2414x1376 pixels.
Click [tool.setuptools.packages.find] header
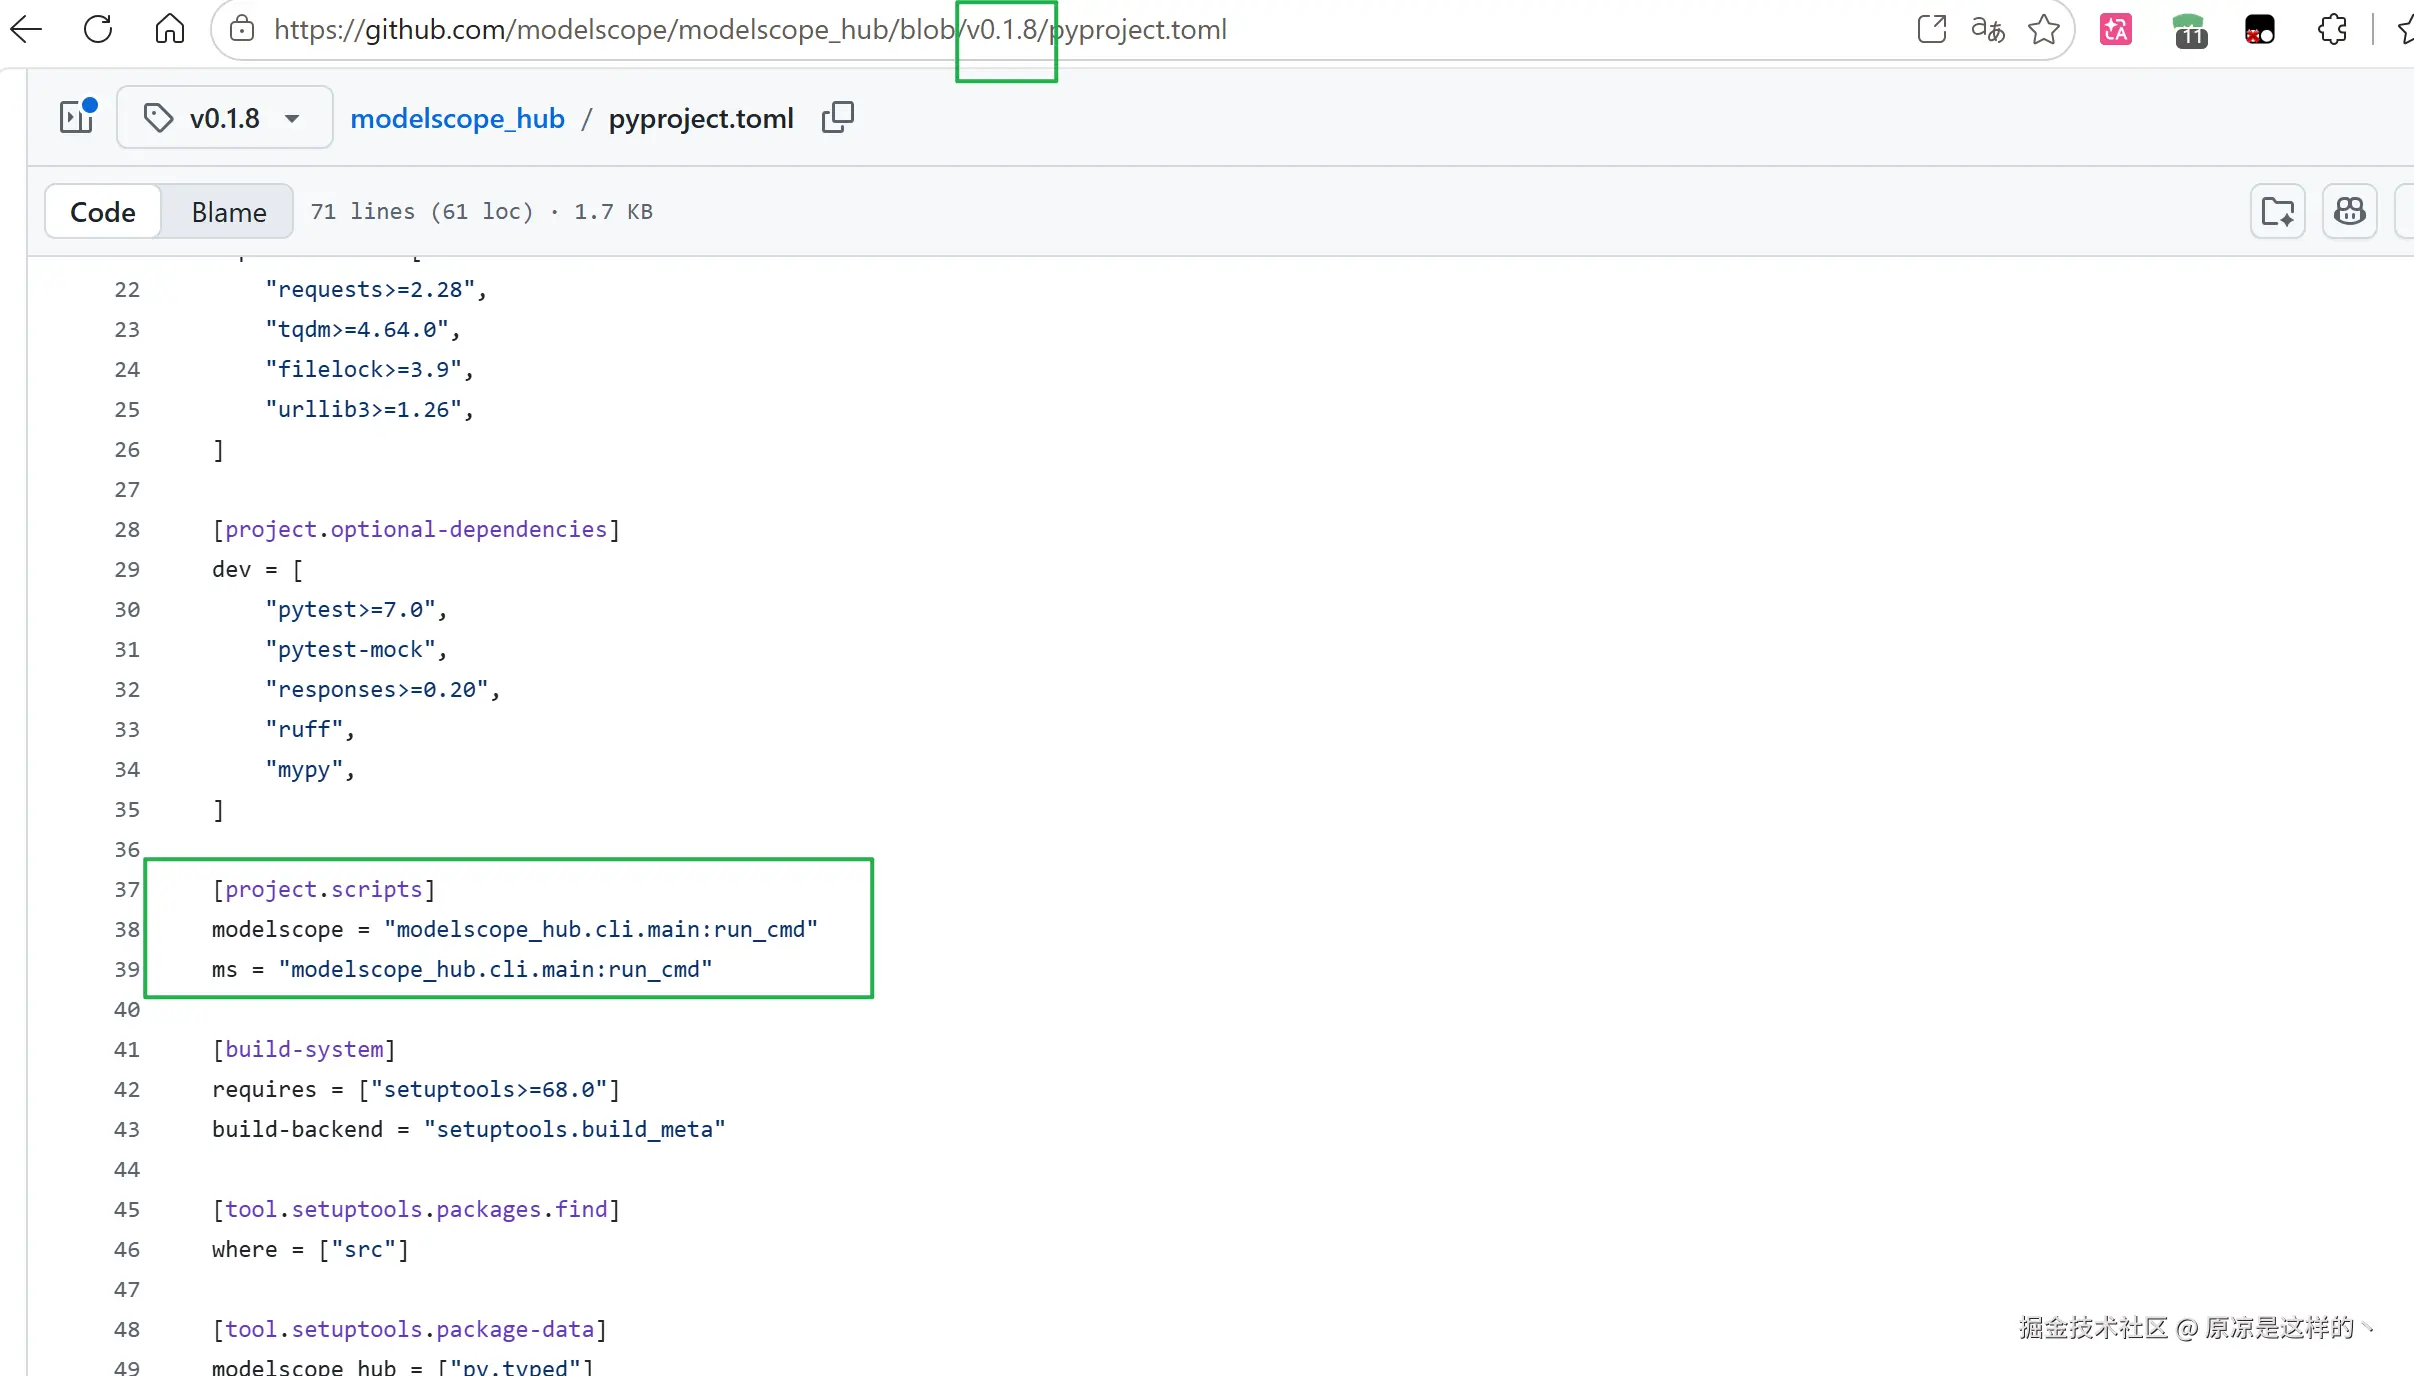click(x=416, y=1209)
